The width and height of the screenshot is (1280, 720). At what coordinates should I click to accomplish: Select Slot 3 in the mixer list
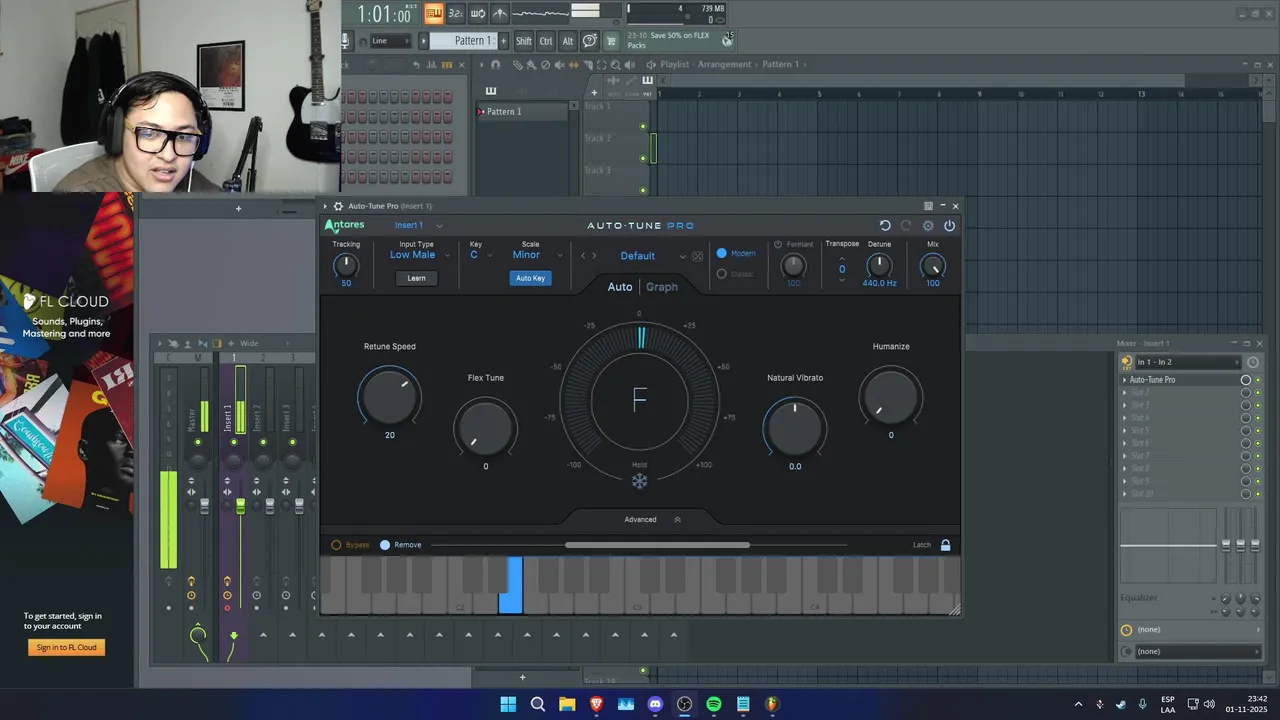(x=1180, y=405)
